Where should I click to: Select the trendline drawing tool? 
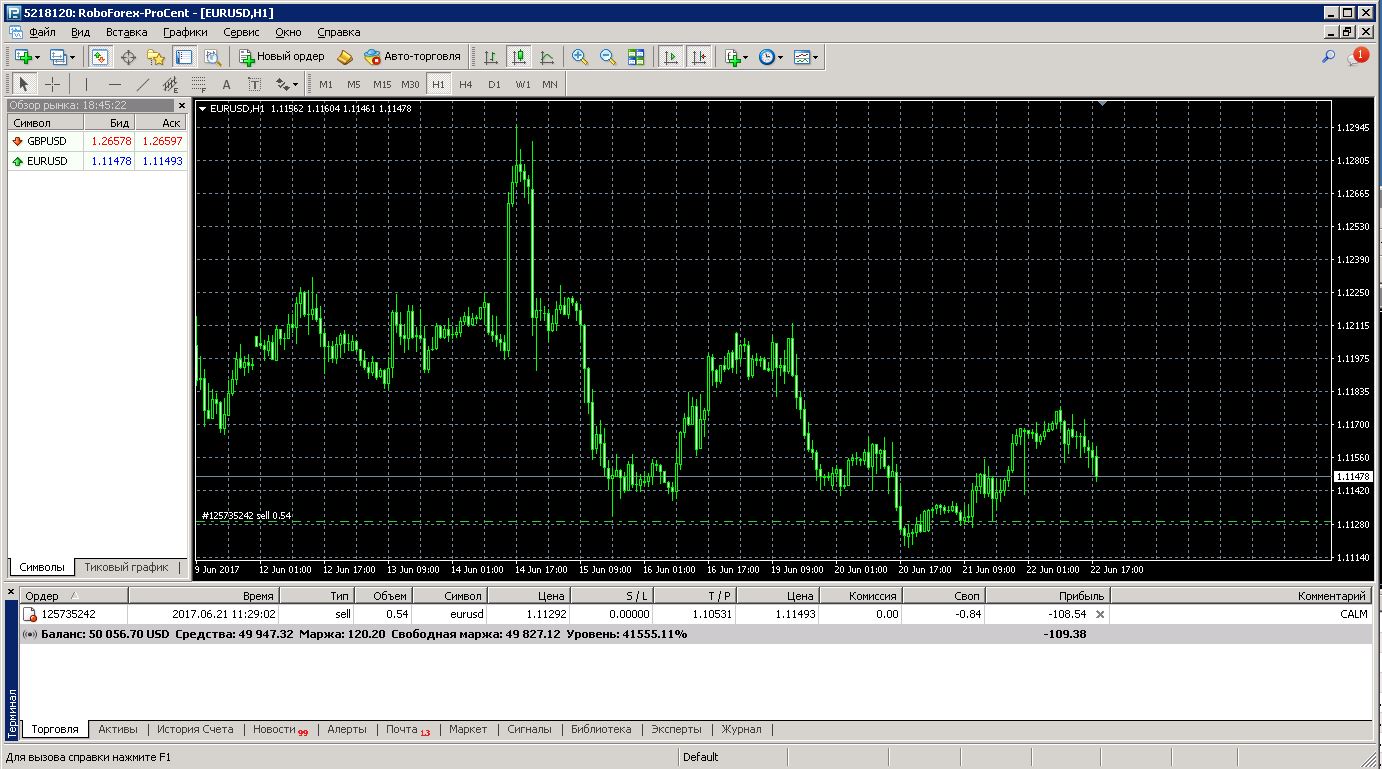(x=143, y=84)
